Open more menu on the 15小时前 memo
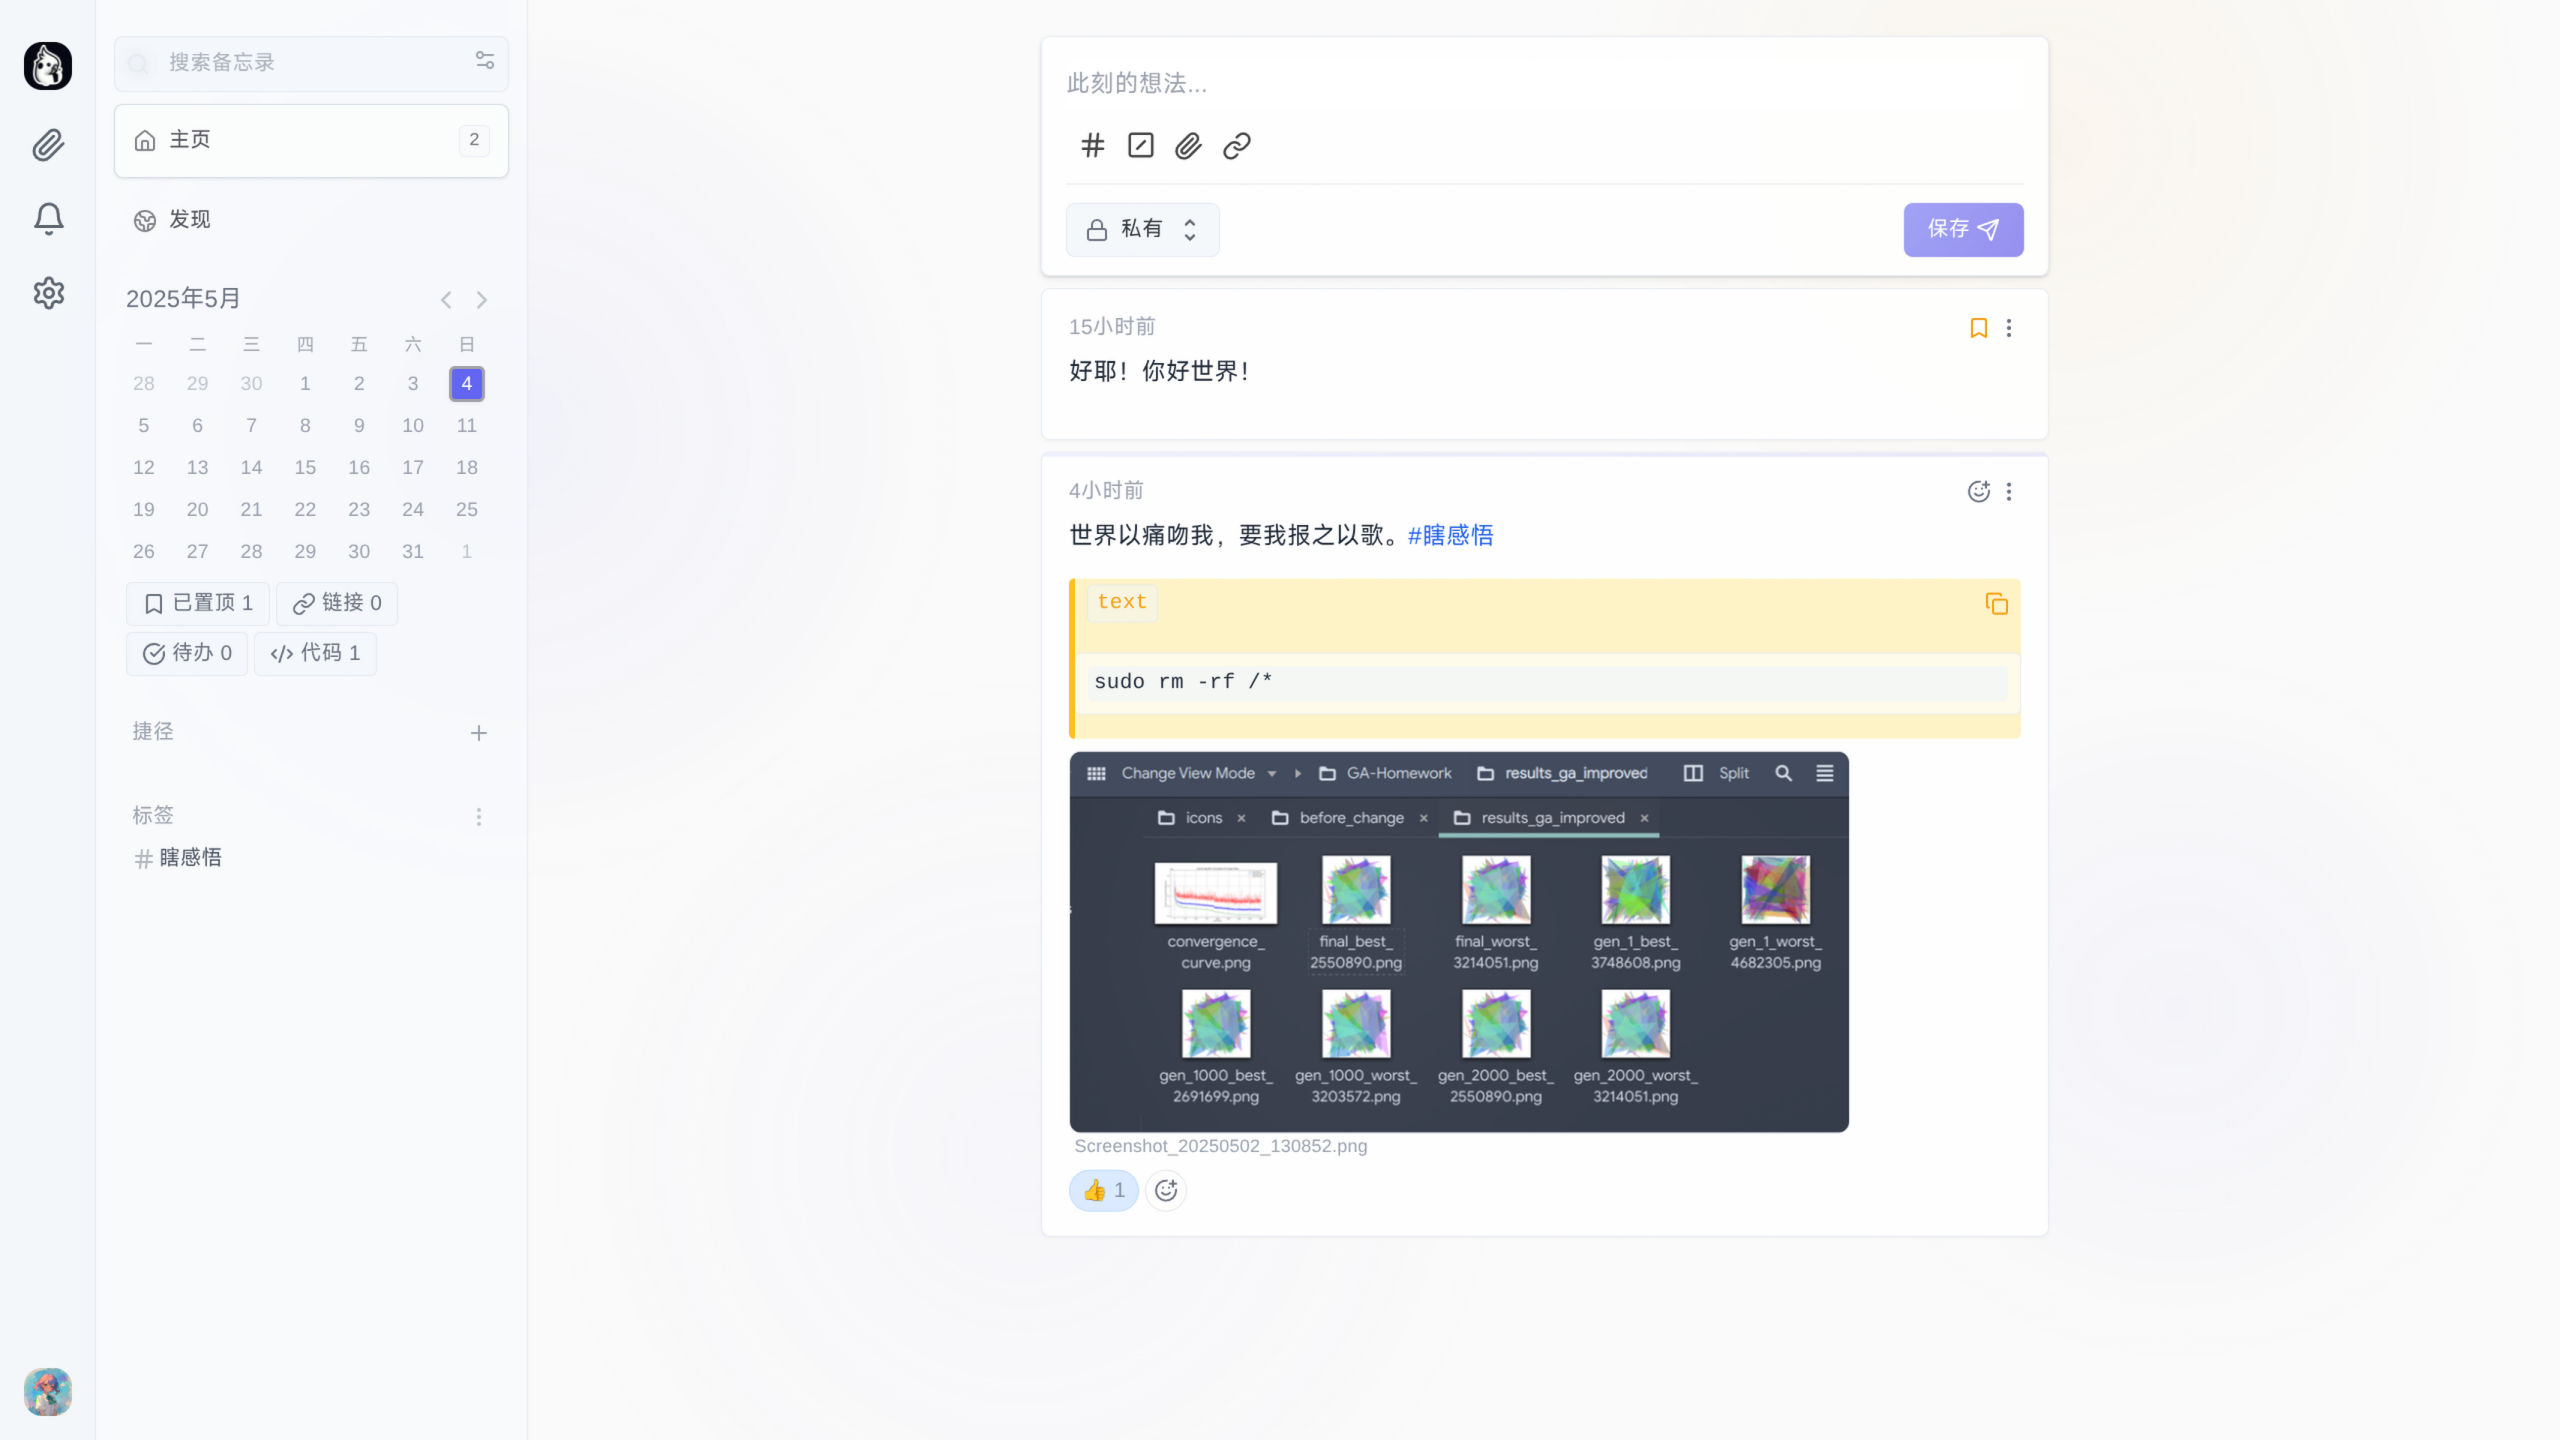 click(2008, 328)
